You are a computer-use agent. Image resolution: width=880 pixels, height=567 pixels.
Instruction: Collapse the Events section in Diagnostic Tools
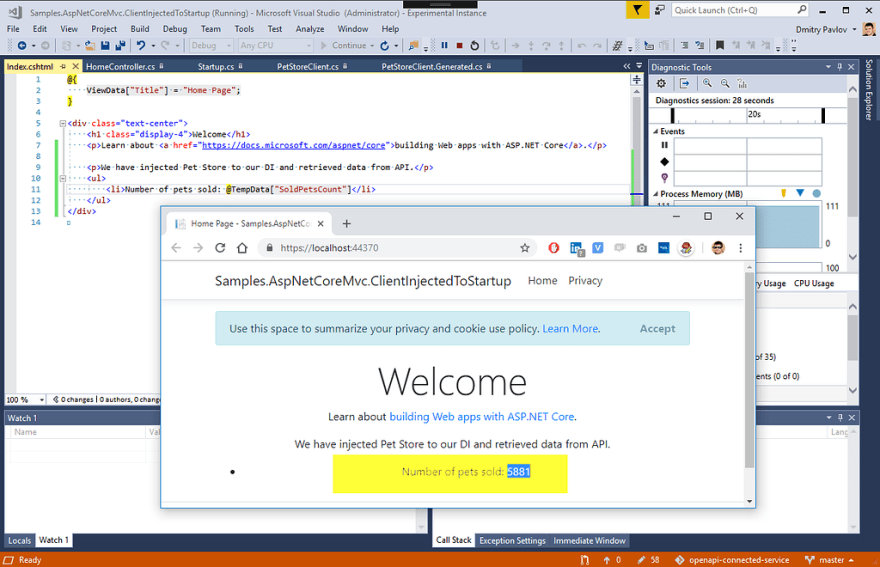coord(656,131)
